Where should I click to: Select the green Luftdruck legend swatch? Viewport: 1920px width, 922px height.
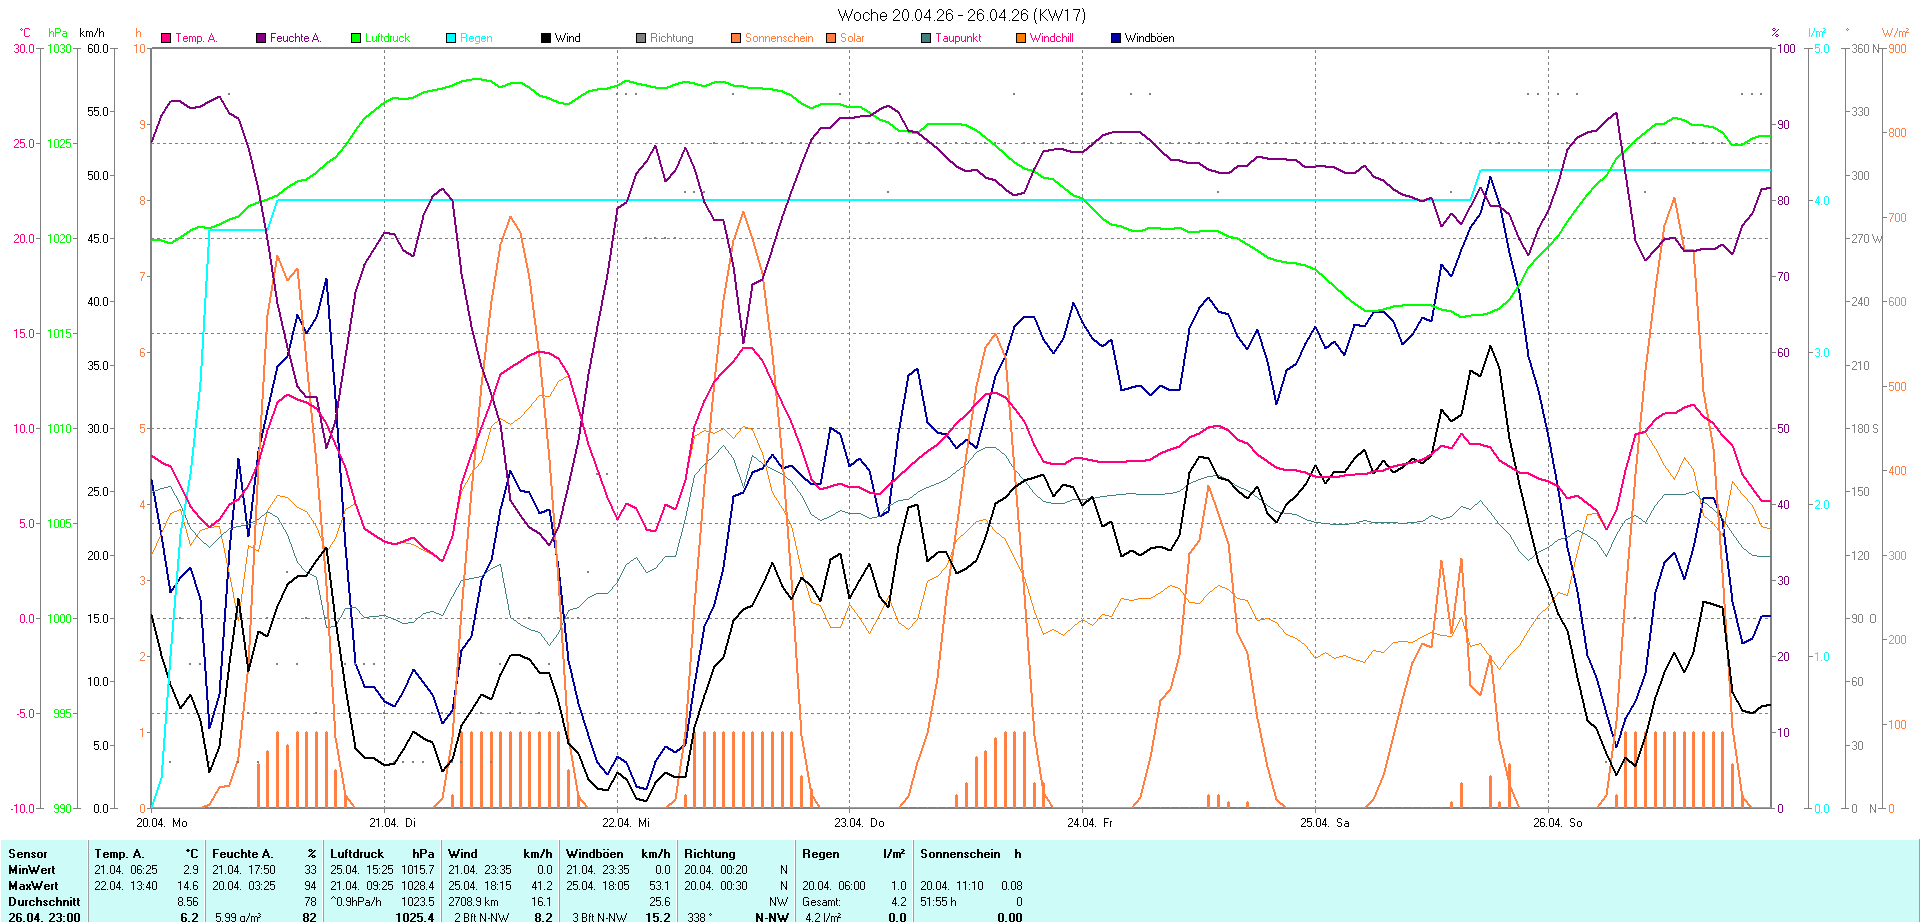coord(356,38)
